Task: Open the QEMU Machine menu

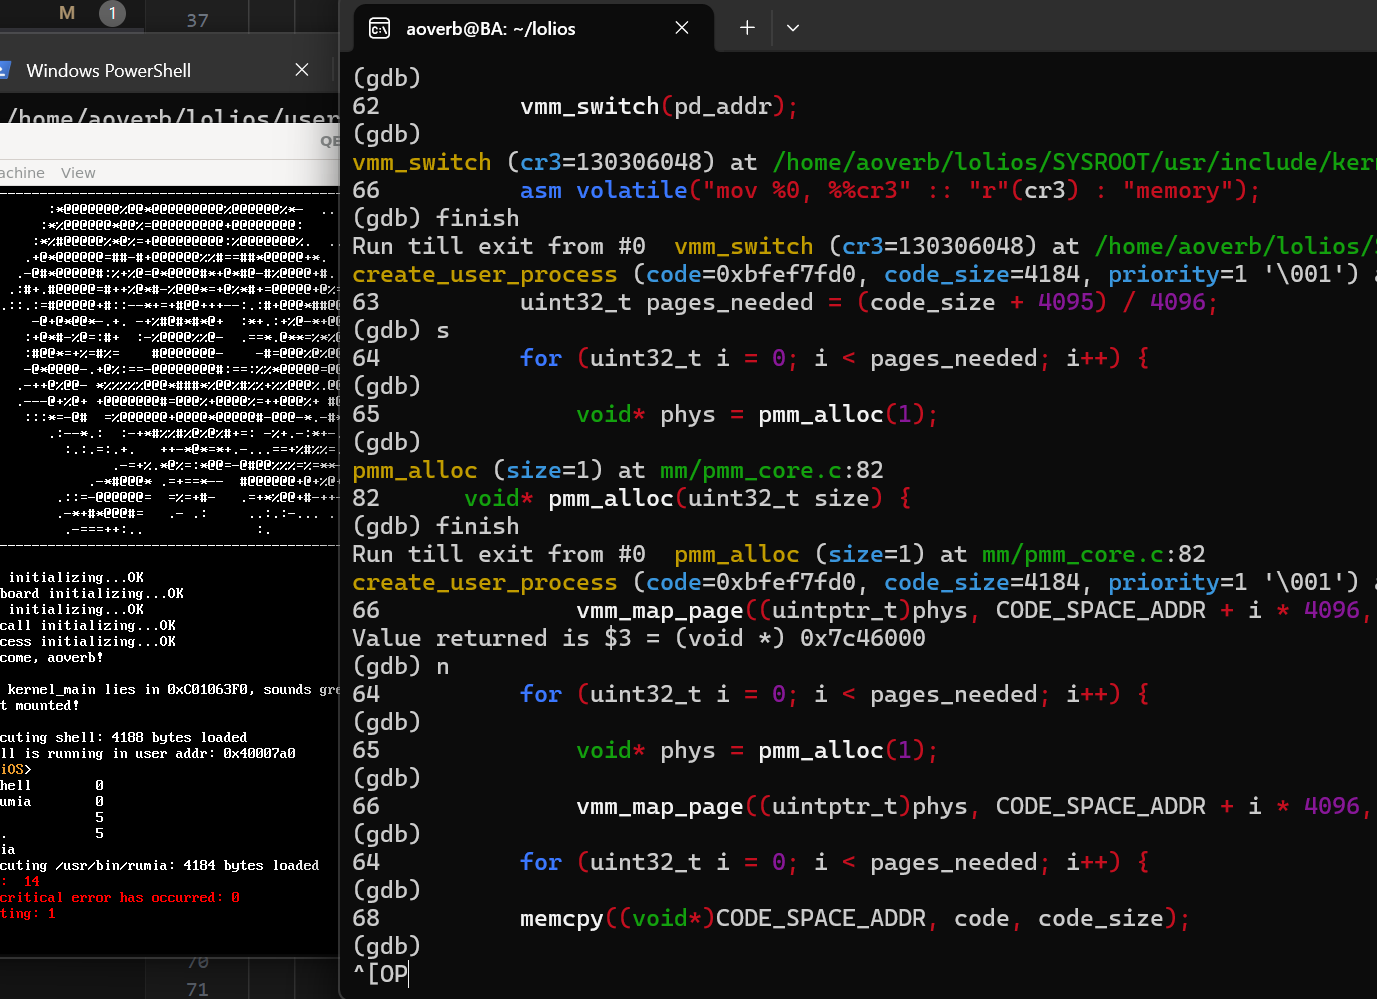Action: [20, 173]
